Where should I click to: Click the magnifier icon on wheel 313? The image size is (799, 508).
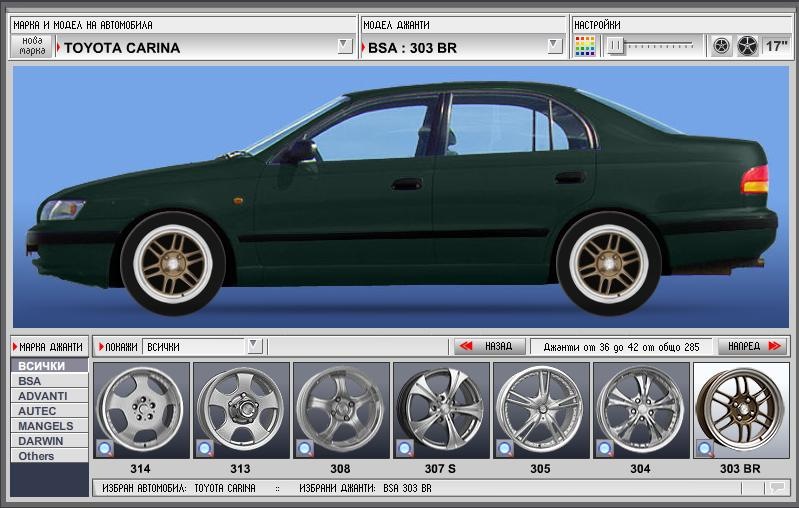click(205, 448)
